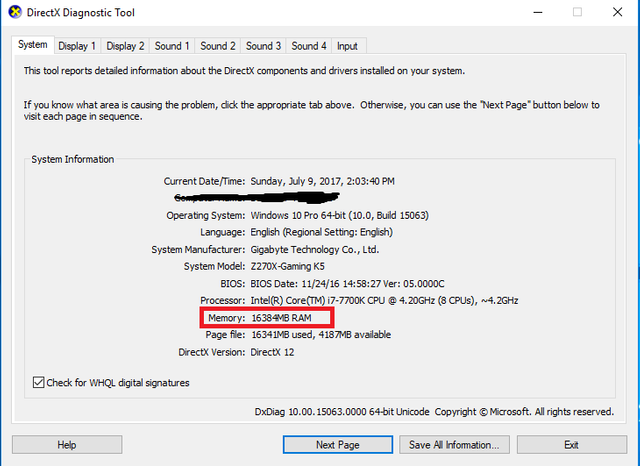Click the Next Page button
The image size is (640, 466).
(x=337, y=444)
